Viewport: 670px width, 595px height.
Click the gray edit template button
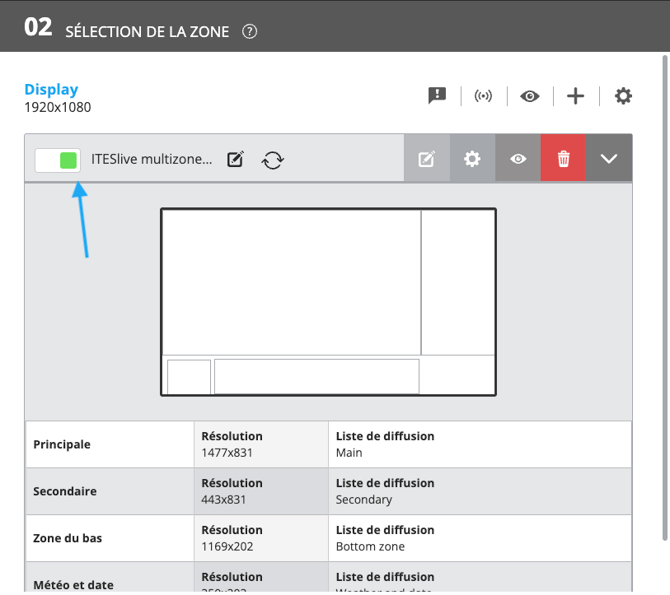point(426,158)
